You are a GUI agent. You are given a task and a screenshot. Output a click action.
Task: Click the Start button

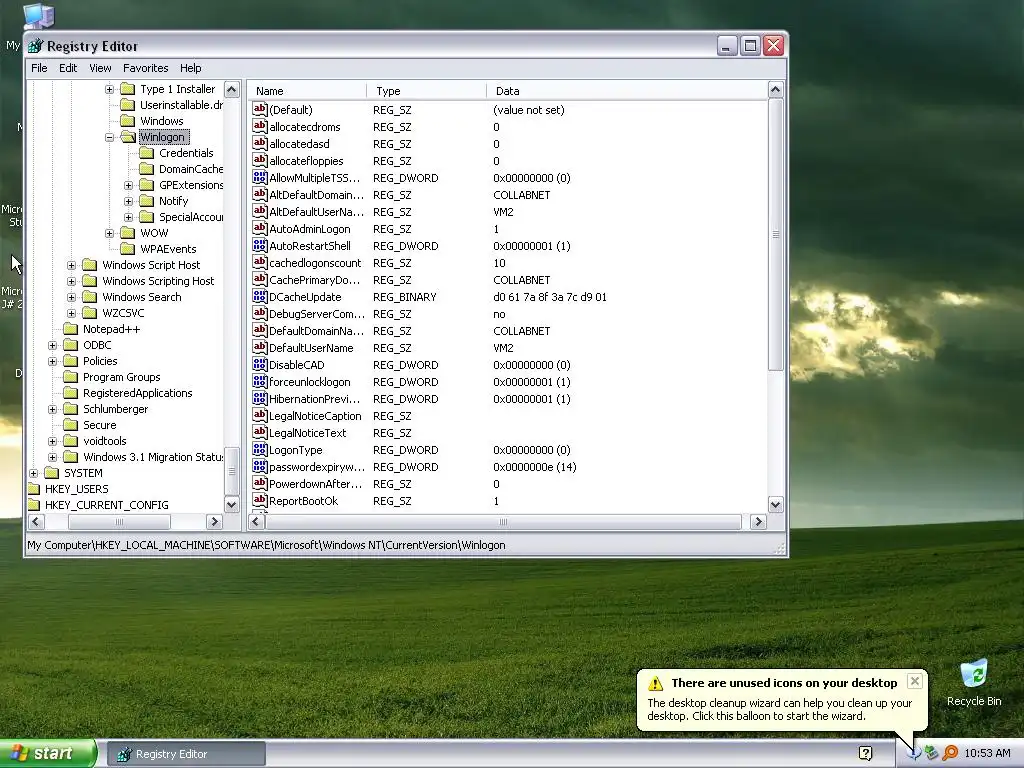pyautogui.click(x=48, y=753)
